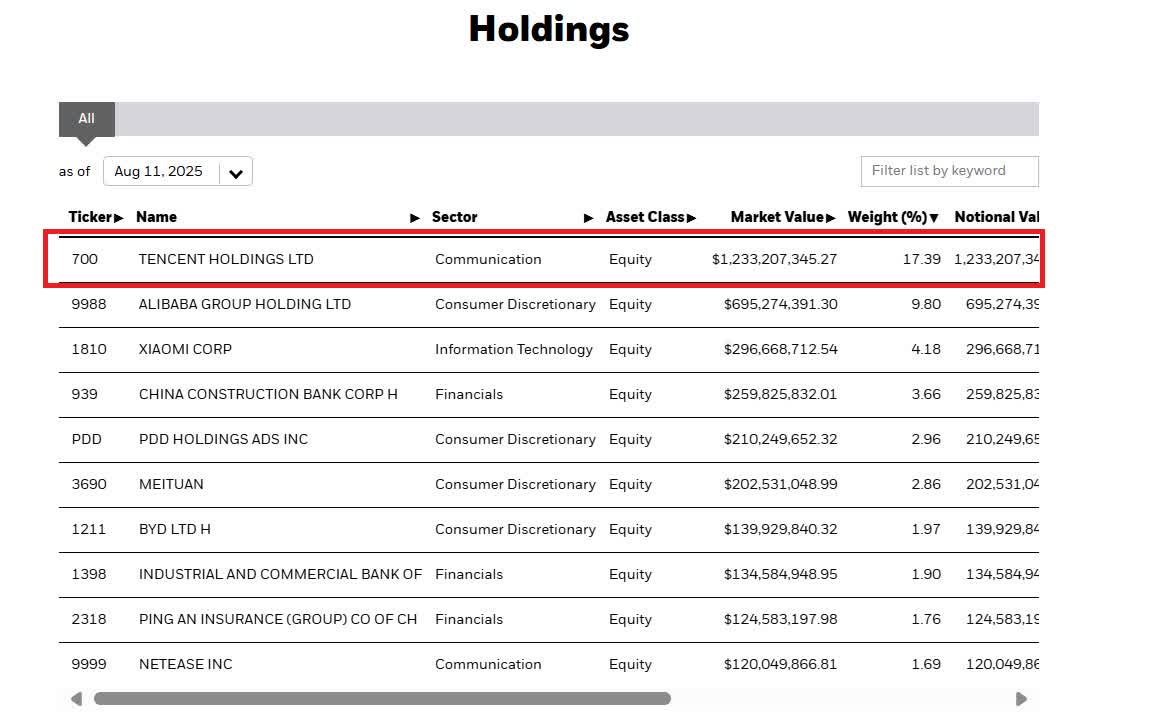Click the Notional Value column header
Screen dimensions: 1152x715
(996, 217)
